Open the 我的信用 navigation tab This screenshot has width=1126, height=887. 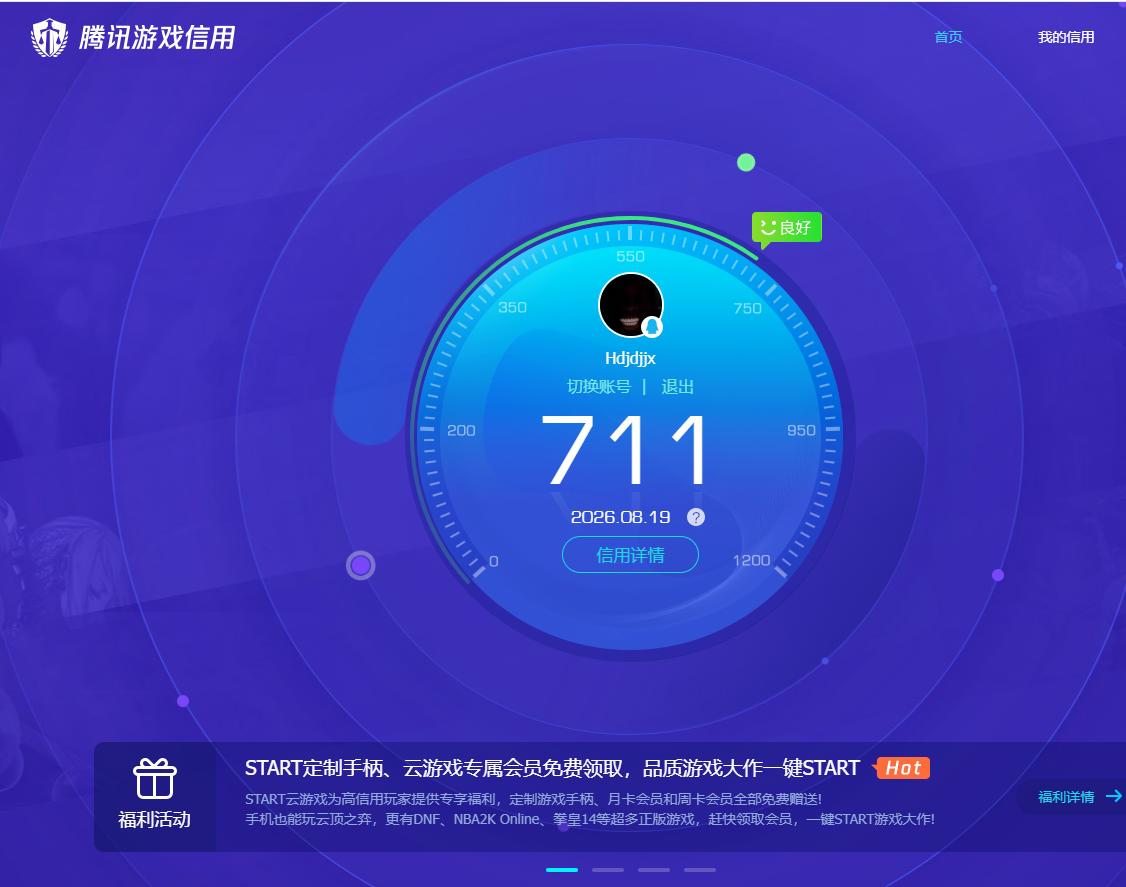click(1066, 37)
